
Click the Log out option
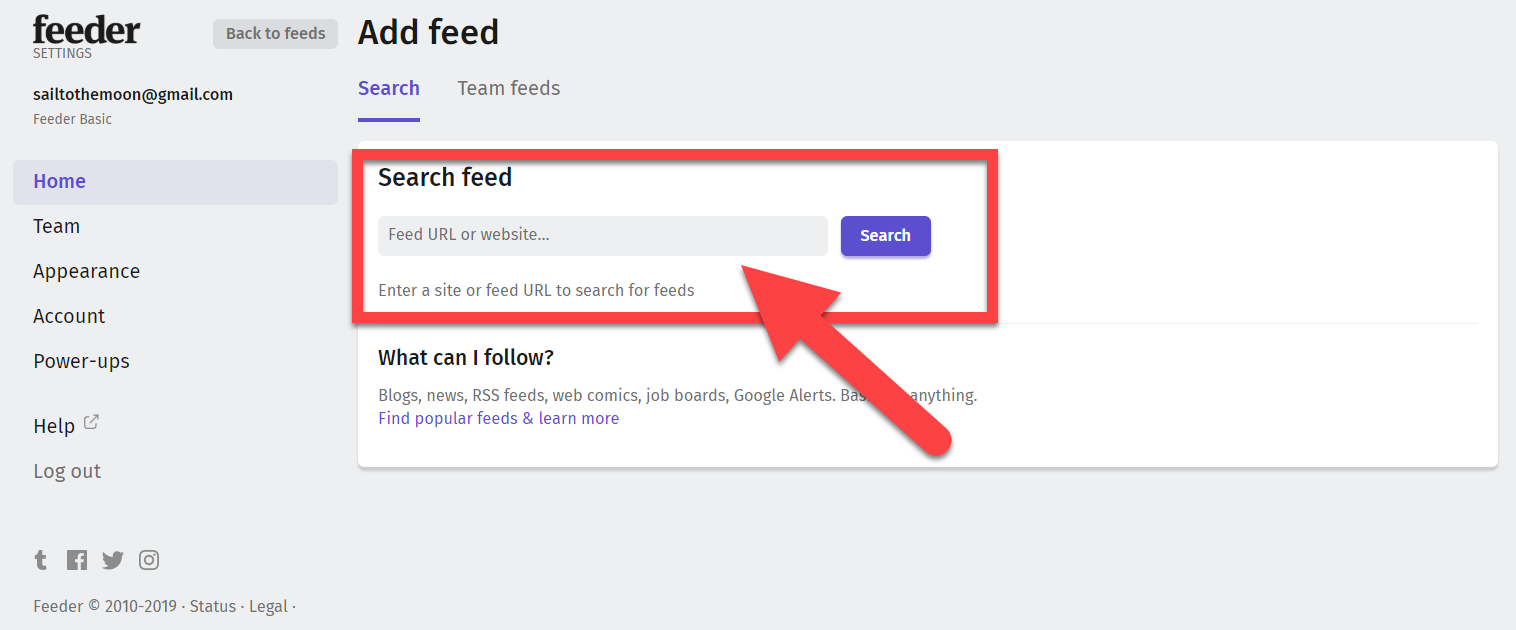click(67, 470)
